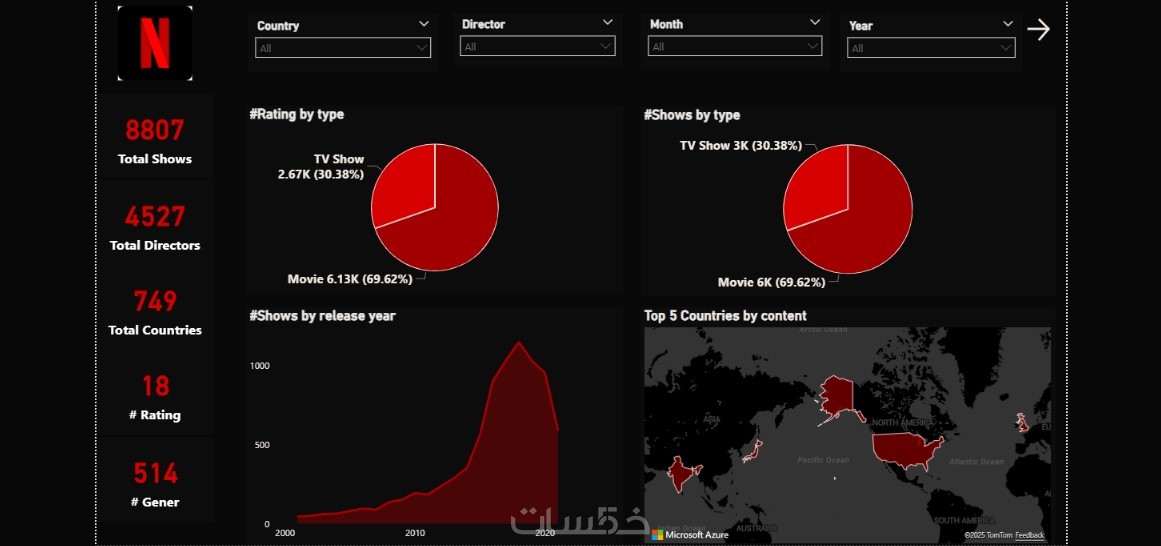Click the Netflix logo icon

[x=155, y=43]
